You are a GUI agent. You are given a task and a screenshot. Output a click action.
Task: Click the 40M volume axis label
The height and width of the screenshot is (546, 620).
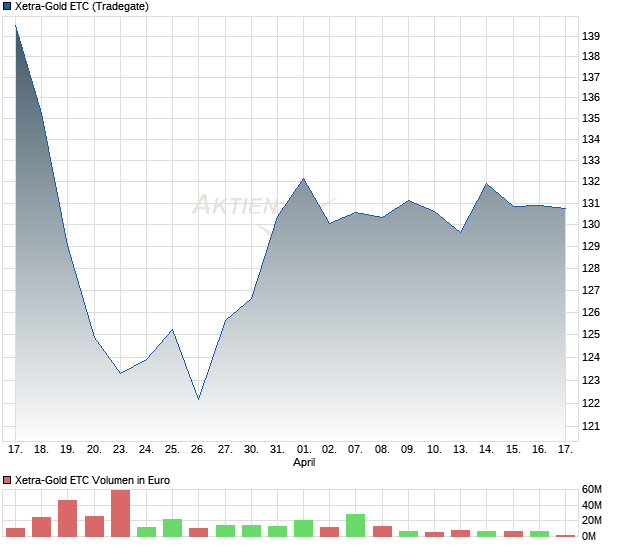pos(592,505)
